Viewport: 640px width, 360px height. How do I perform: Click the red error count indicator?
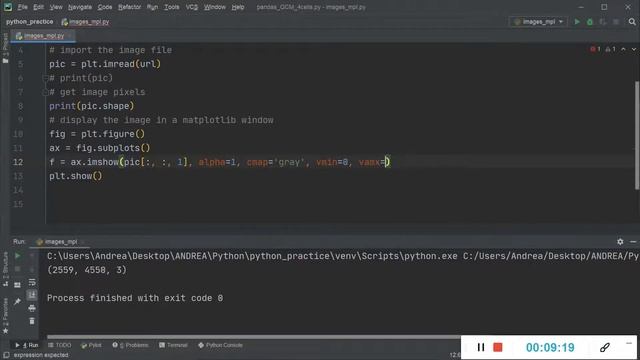point(595,49)
